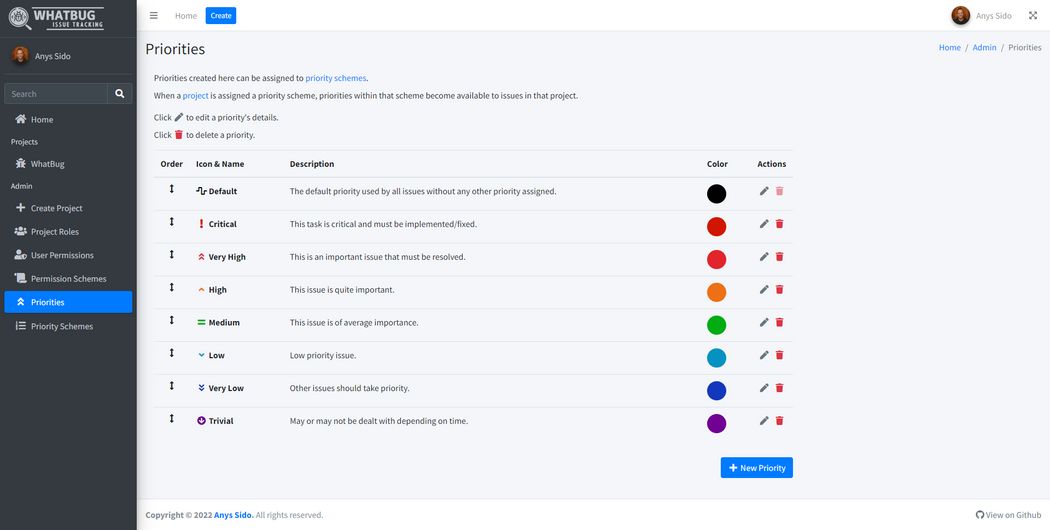
Task: Click the edit pencil for Low priority
Action: 764,355
